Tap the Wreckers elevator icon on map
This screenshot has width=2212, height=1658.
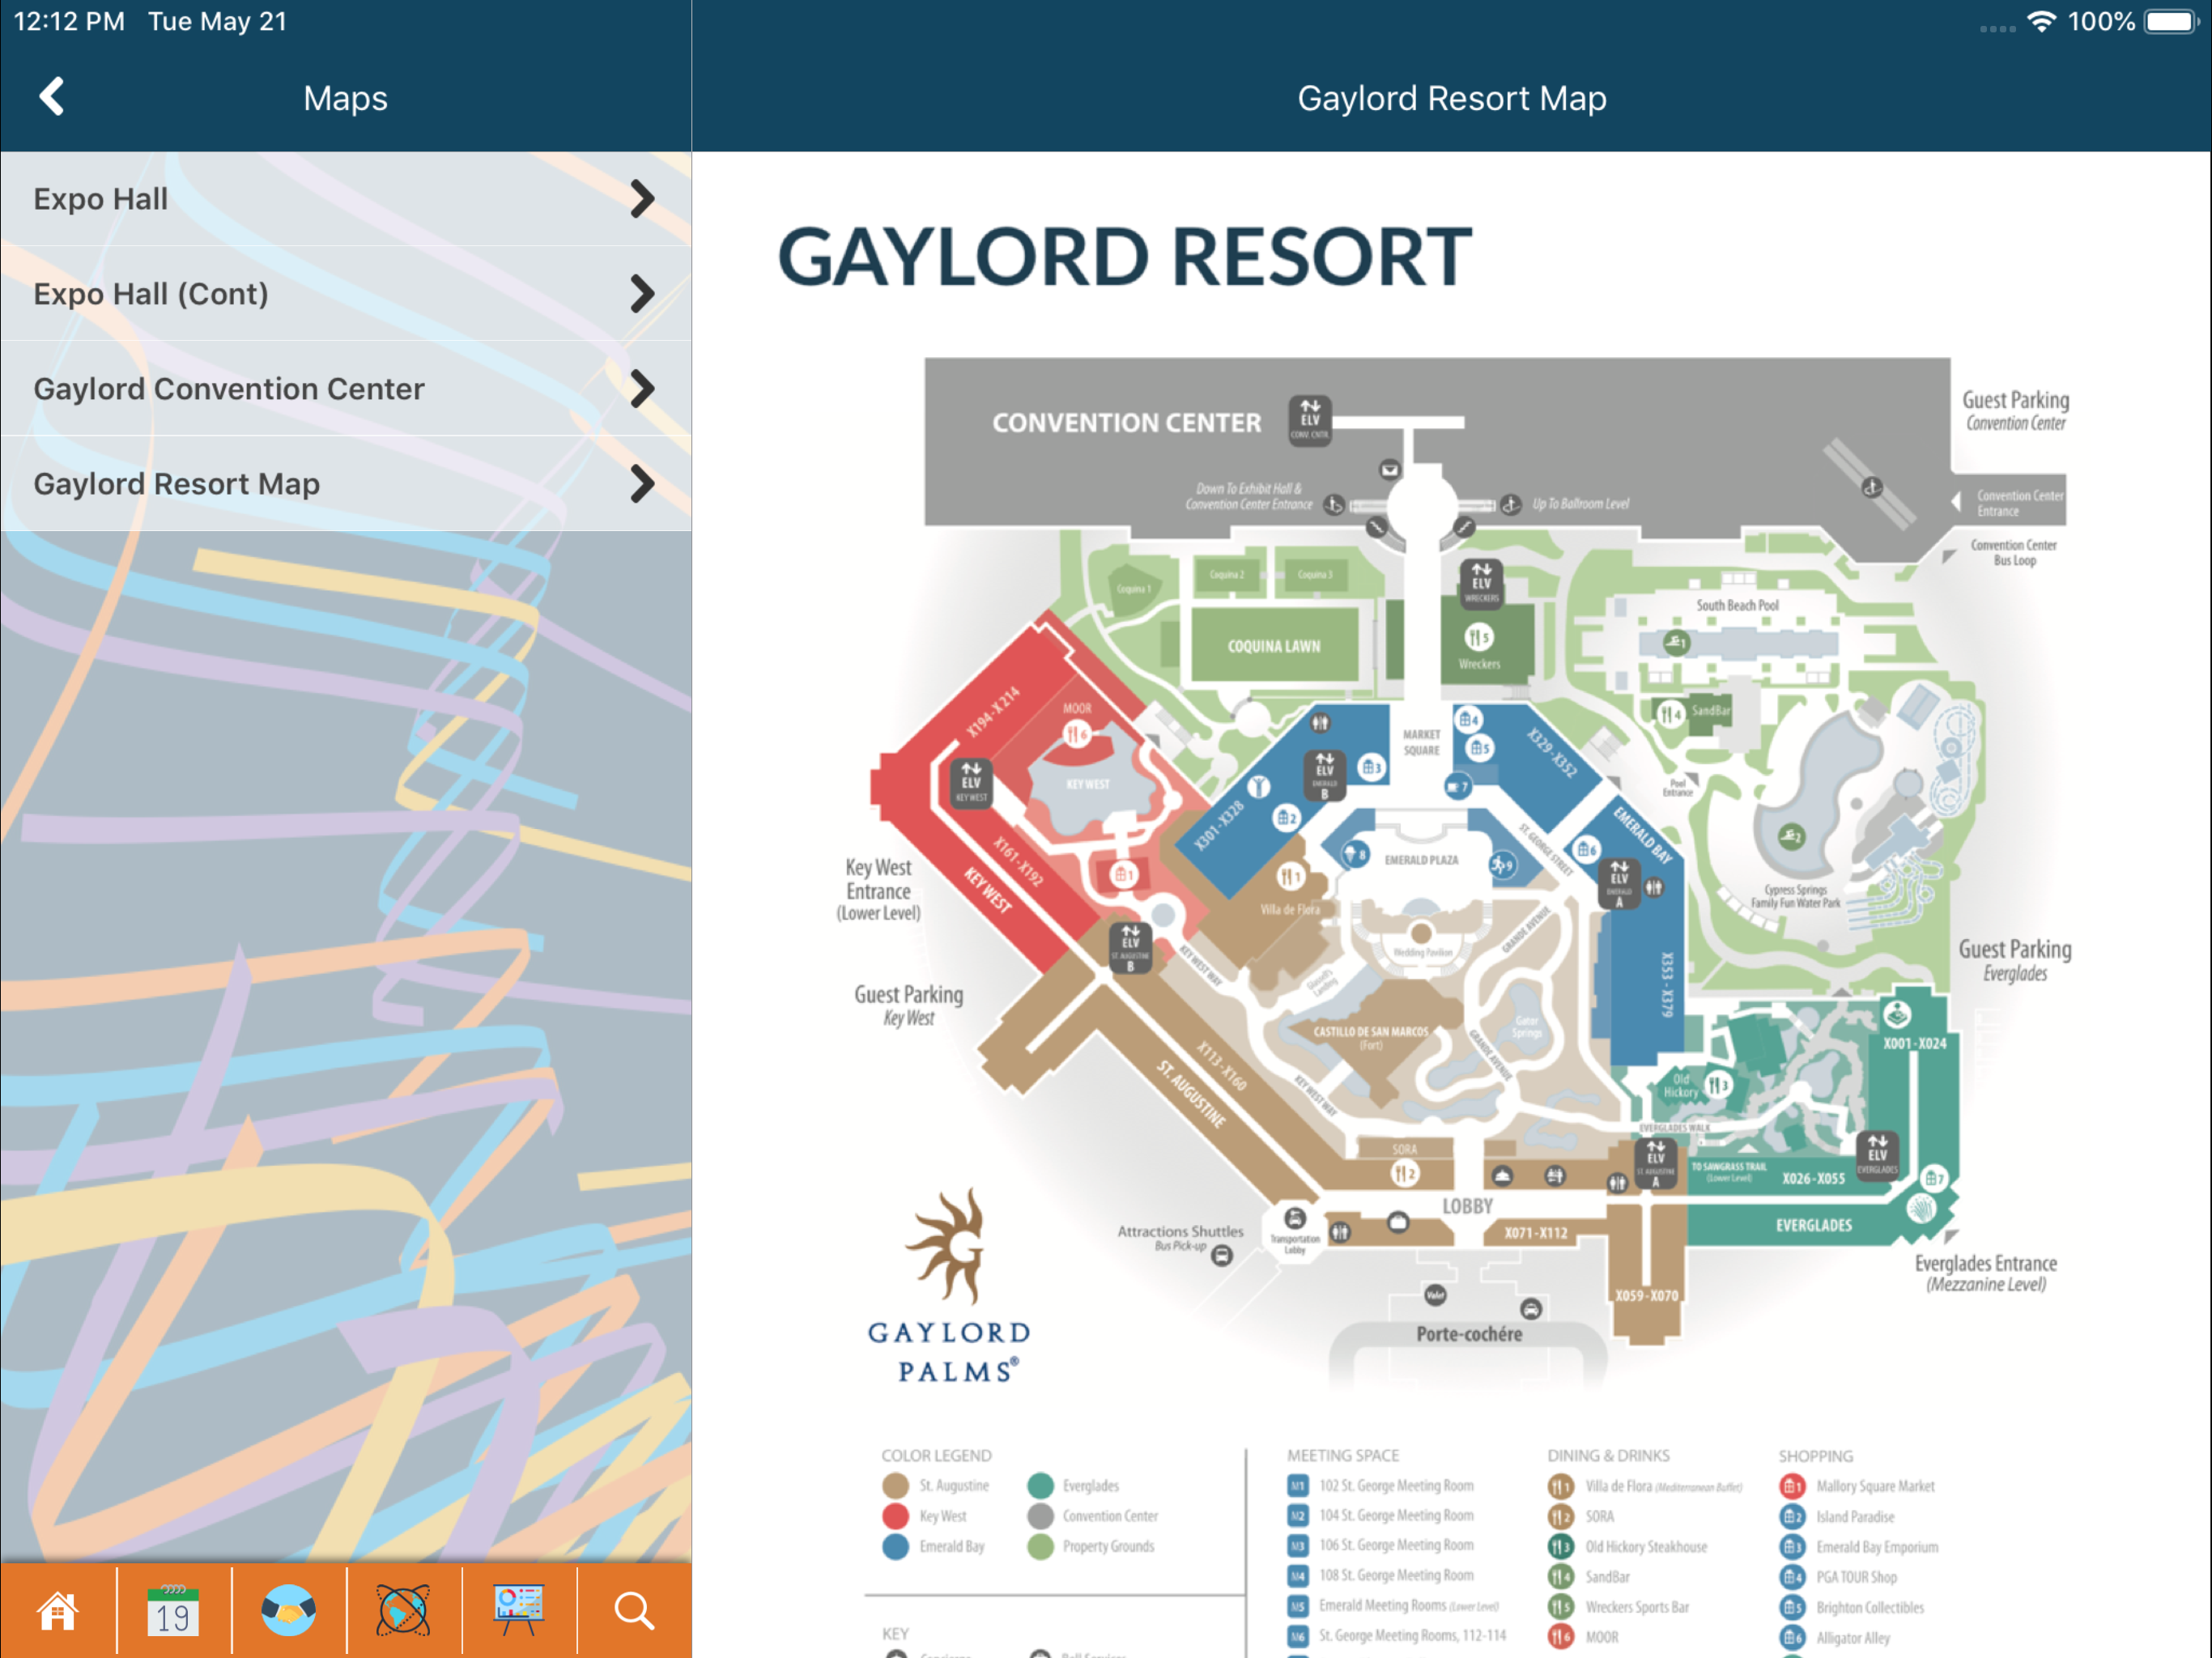coord(1481,583)
